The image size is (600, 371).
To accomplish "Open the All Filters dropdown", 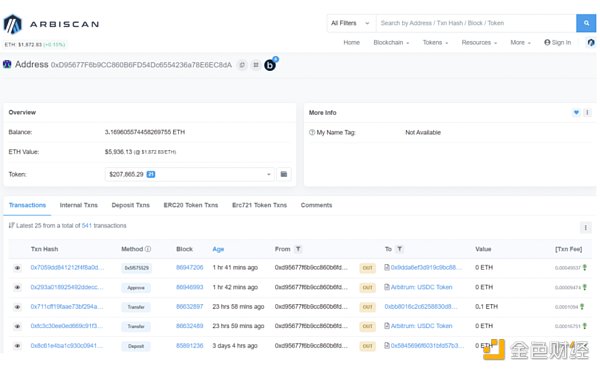I will [x=351, y=23].
